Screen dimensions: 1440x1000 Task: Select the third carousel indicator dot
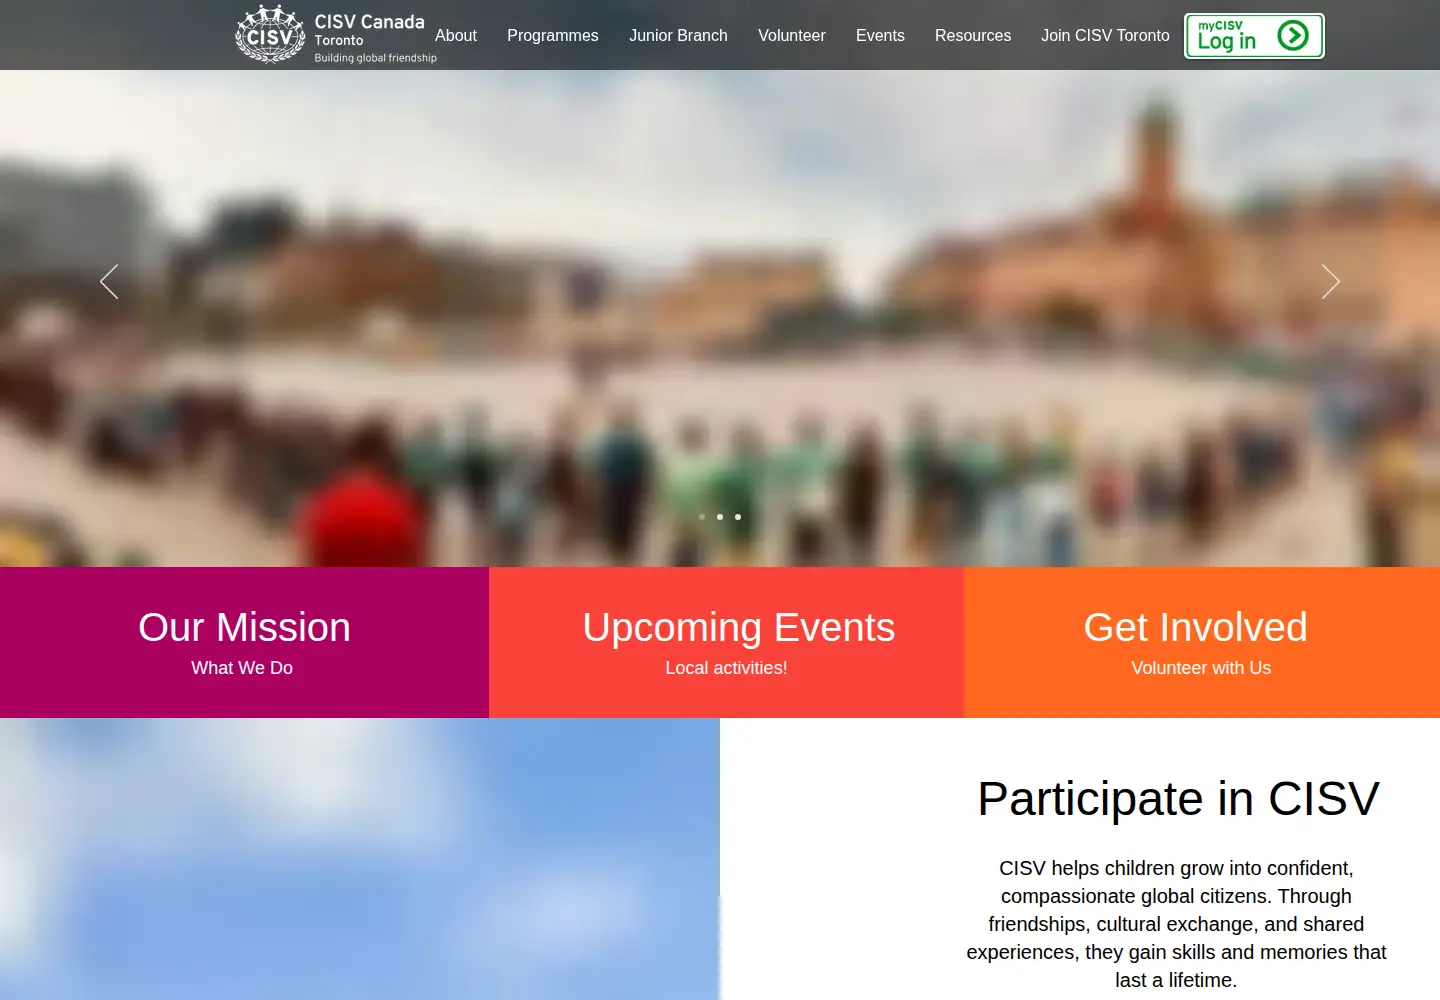tap(738, 517)
